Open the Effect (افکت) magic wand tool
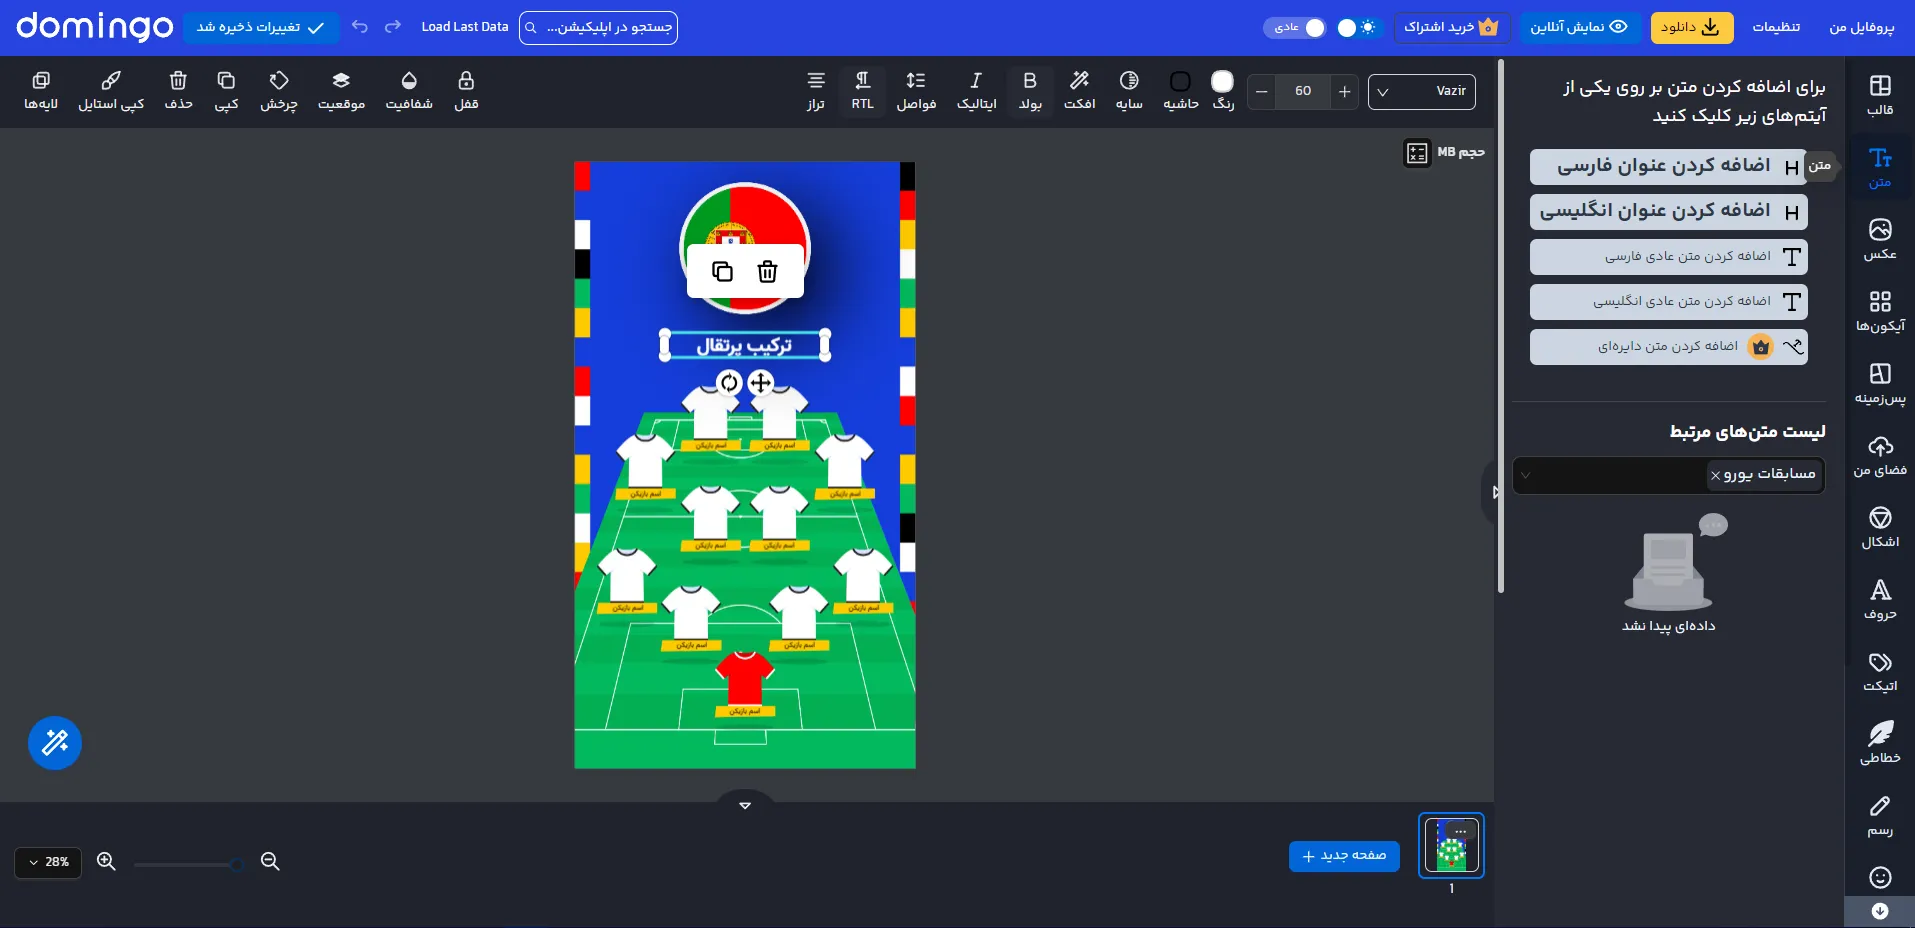Screen dimensions: 1915x928 (x=1079, y=91)
